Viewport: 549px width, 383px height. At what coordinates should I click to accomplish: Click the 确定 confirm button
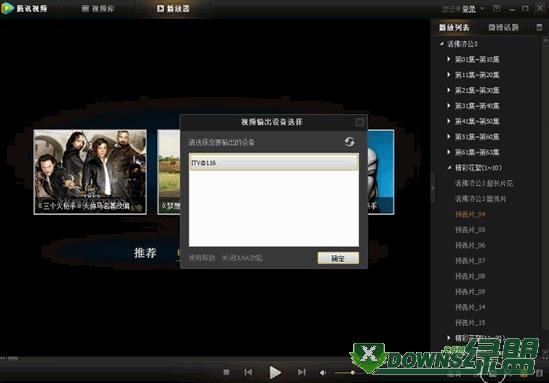coord(338,258)
